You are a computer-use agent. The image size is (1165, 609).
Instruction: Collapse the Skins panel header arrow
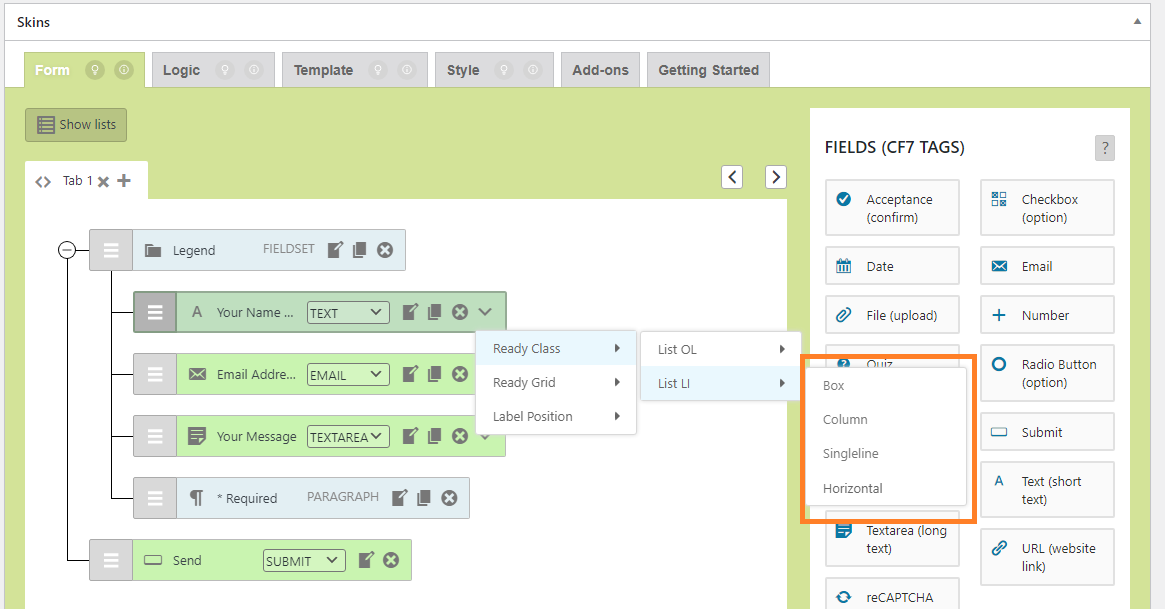(x=1137, y=21)
